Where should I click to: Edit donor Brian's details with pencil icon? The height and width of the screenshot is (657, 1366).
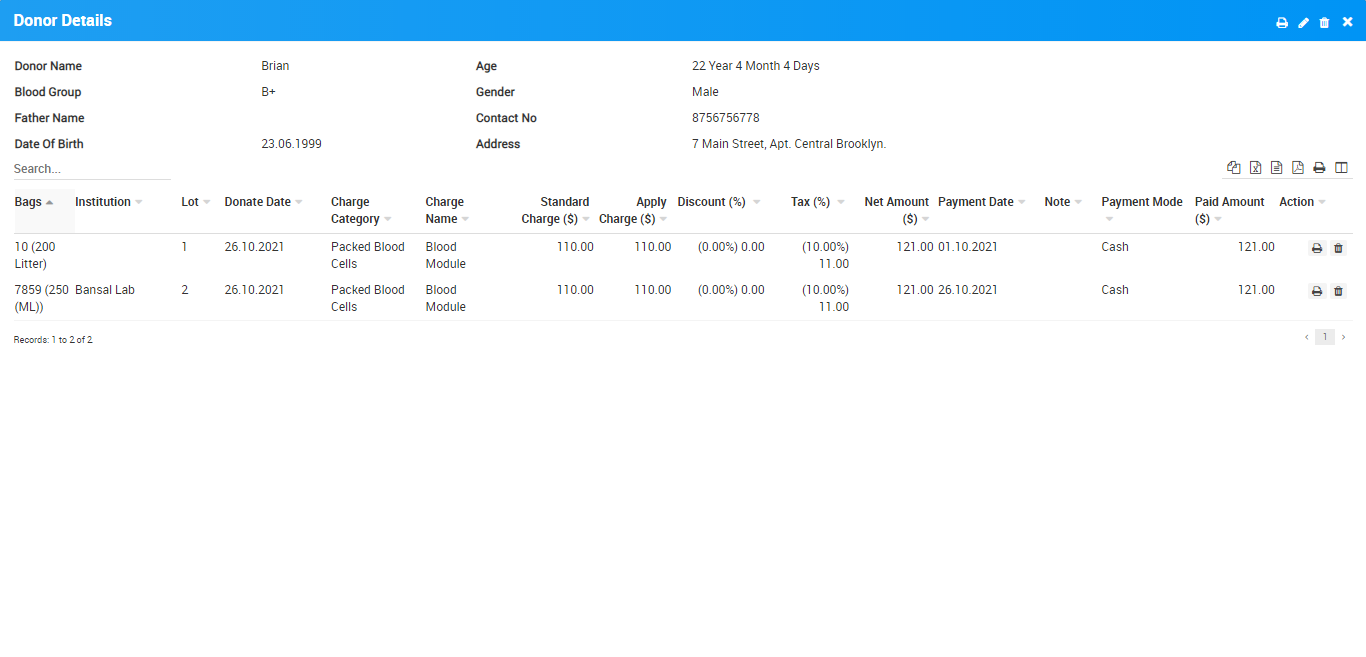[1303, 22]
